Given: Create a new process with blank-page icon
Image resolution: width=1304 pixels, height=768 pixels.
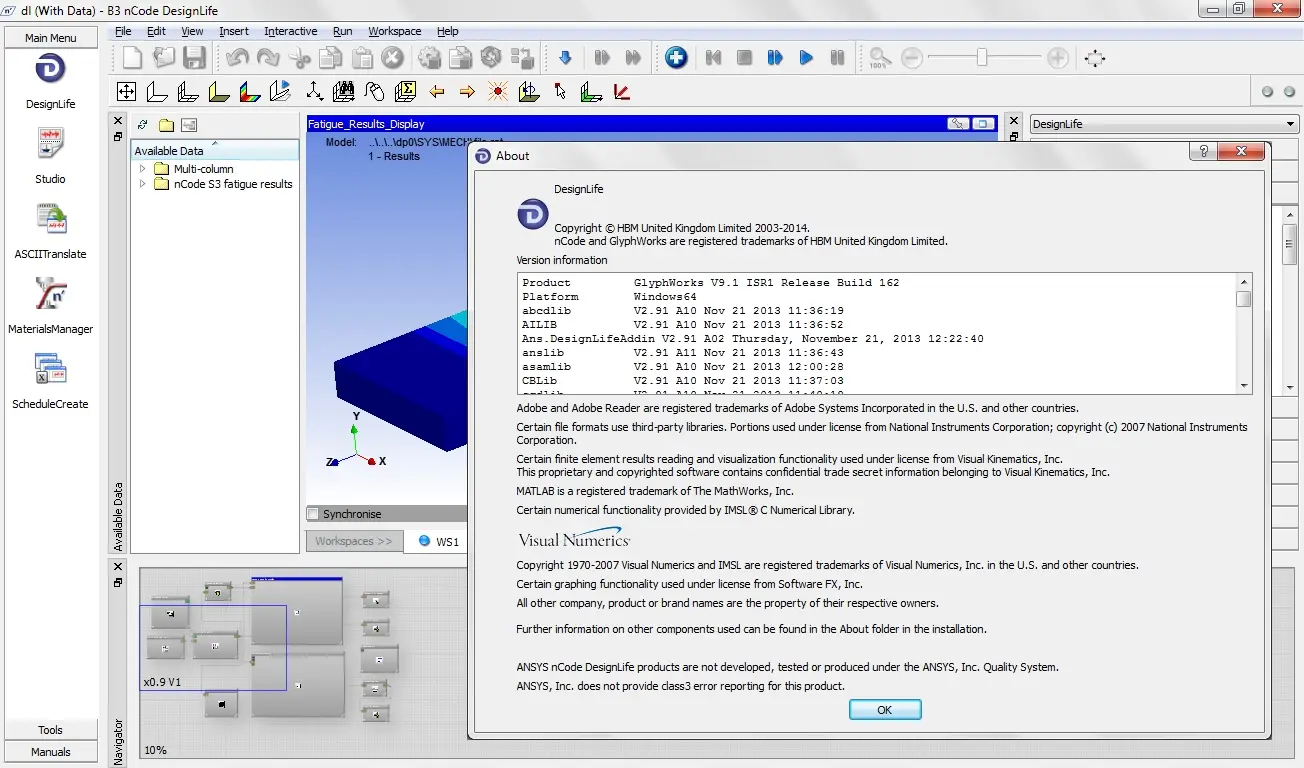Looking at the screenshot, I should pyautogui.click(x=133, y=58).
